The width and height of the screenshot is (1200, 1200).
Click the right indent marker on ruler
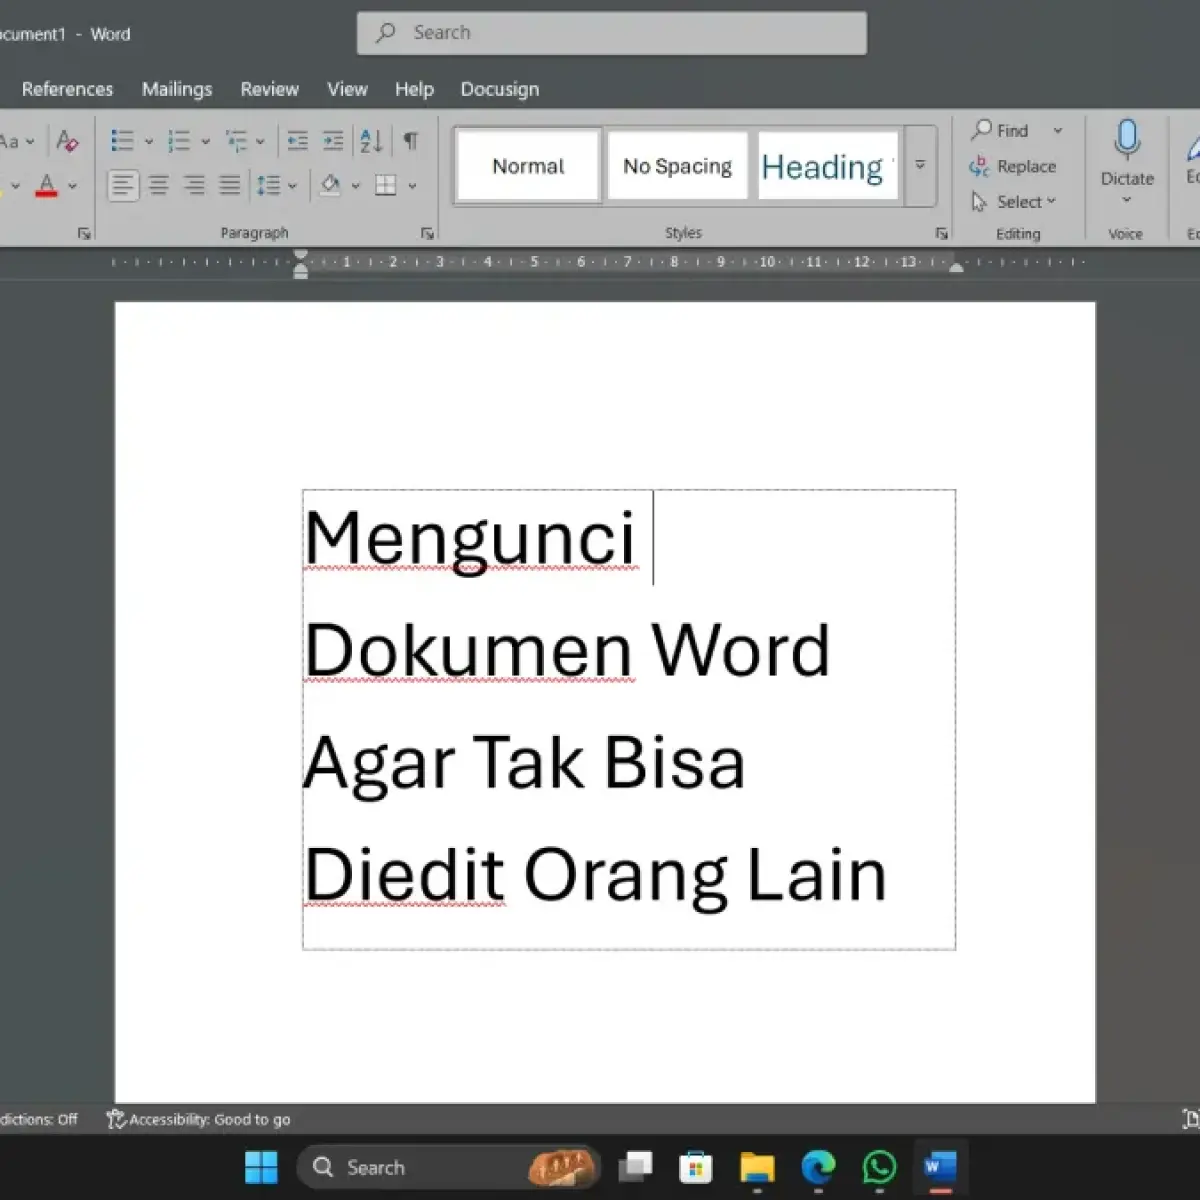point(956,267)
